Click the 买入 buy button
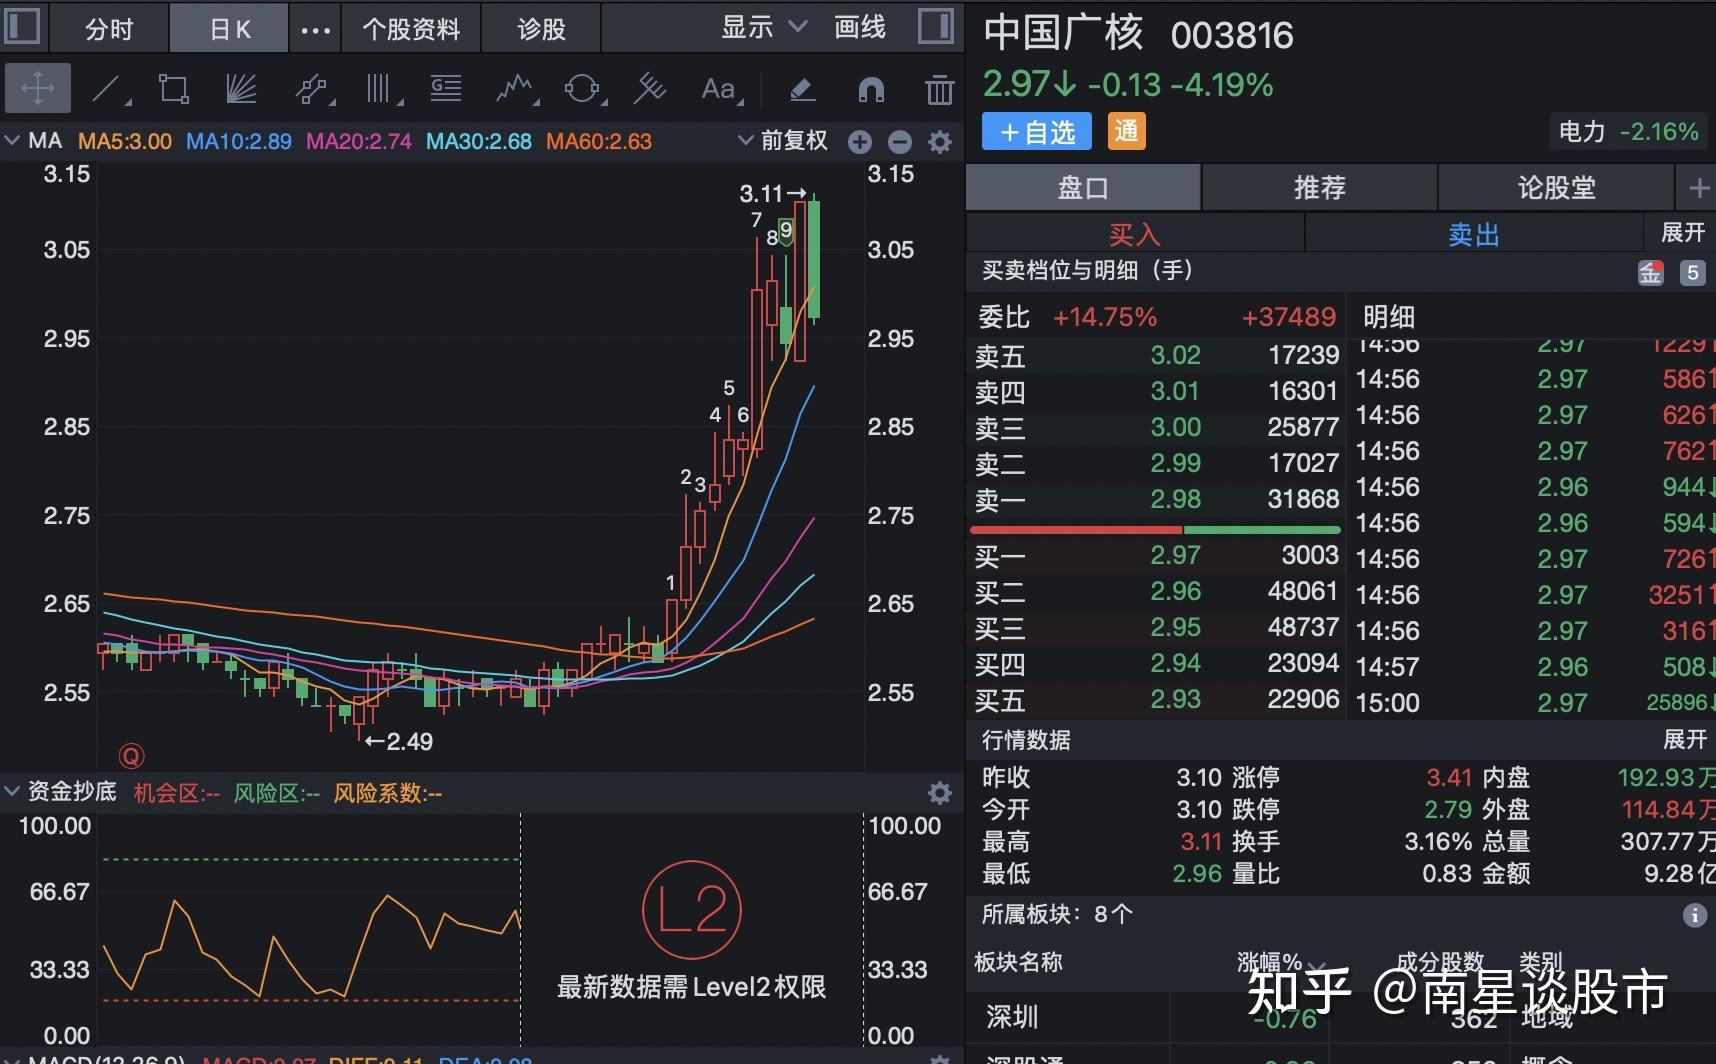 click(x=1135, y=234)
